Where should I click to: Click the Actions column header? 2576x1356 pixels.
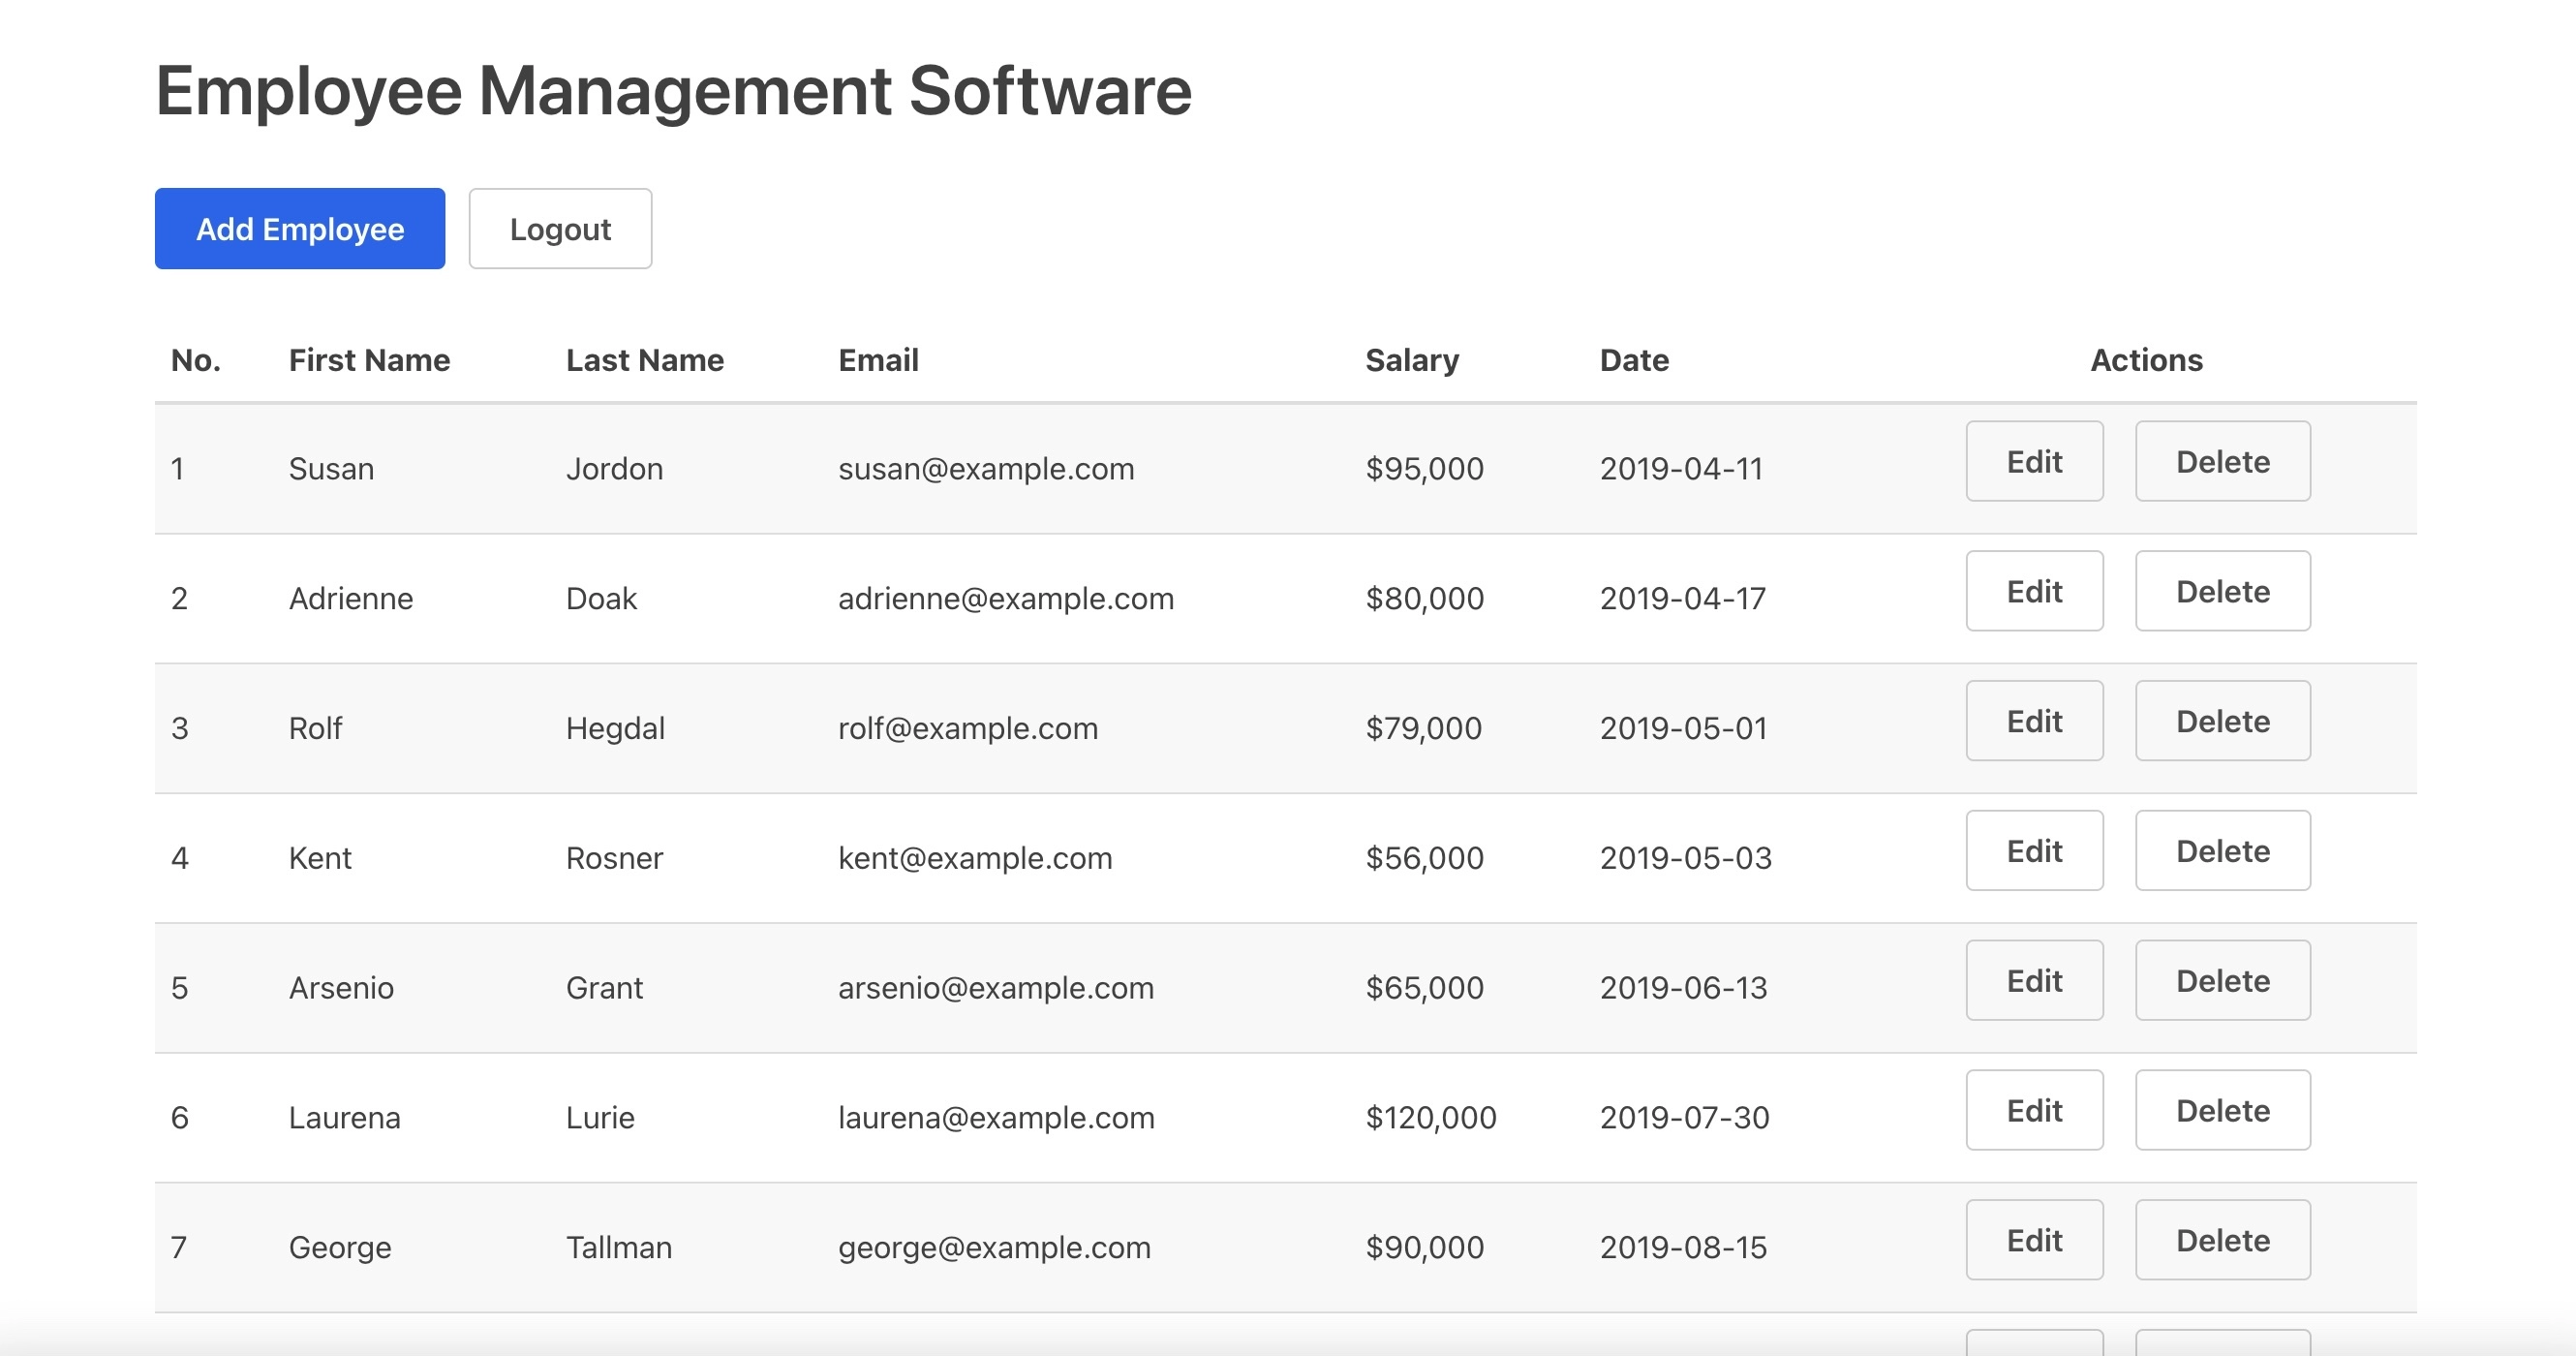coord(2147,359)
